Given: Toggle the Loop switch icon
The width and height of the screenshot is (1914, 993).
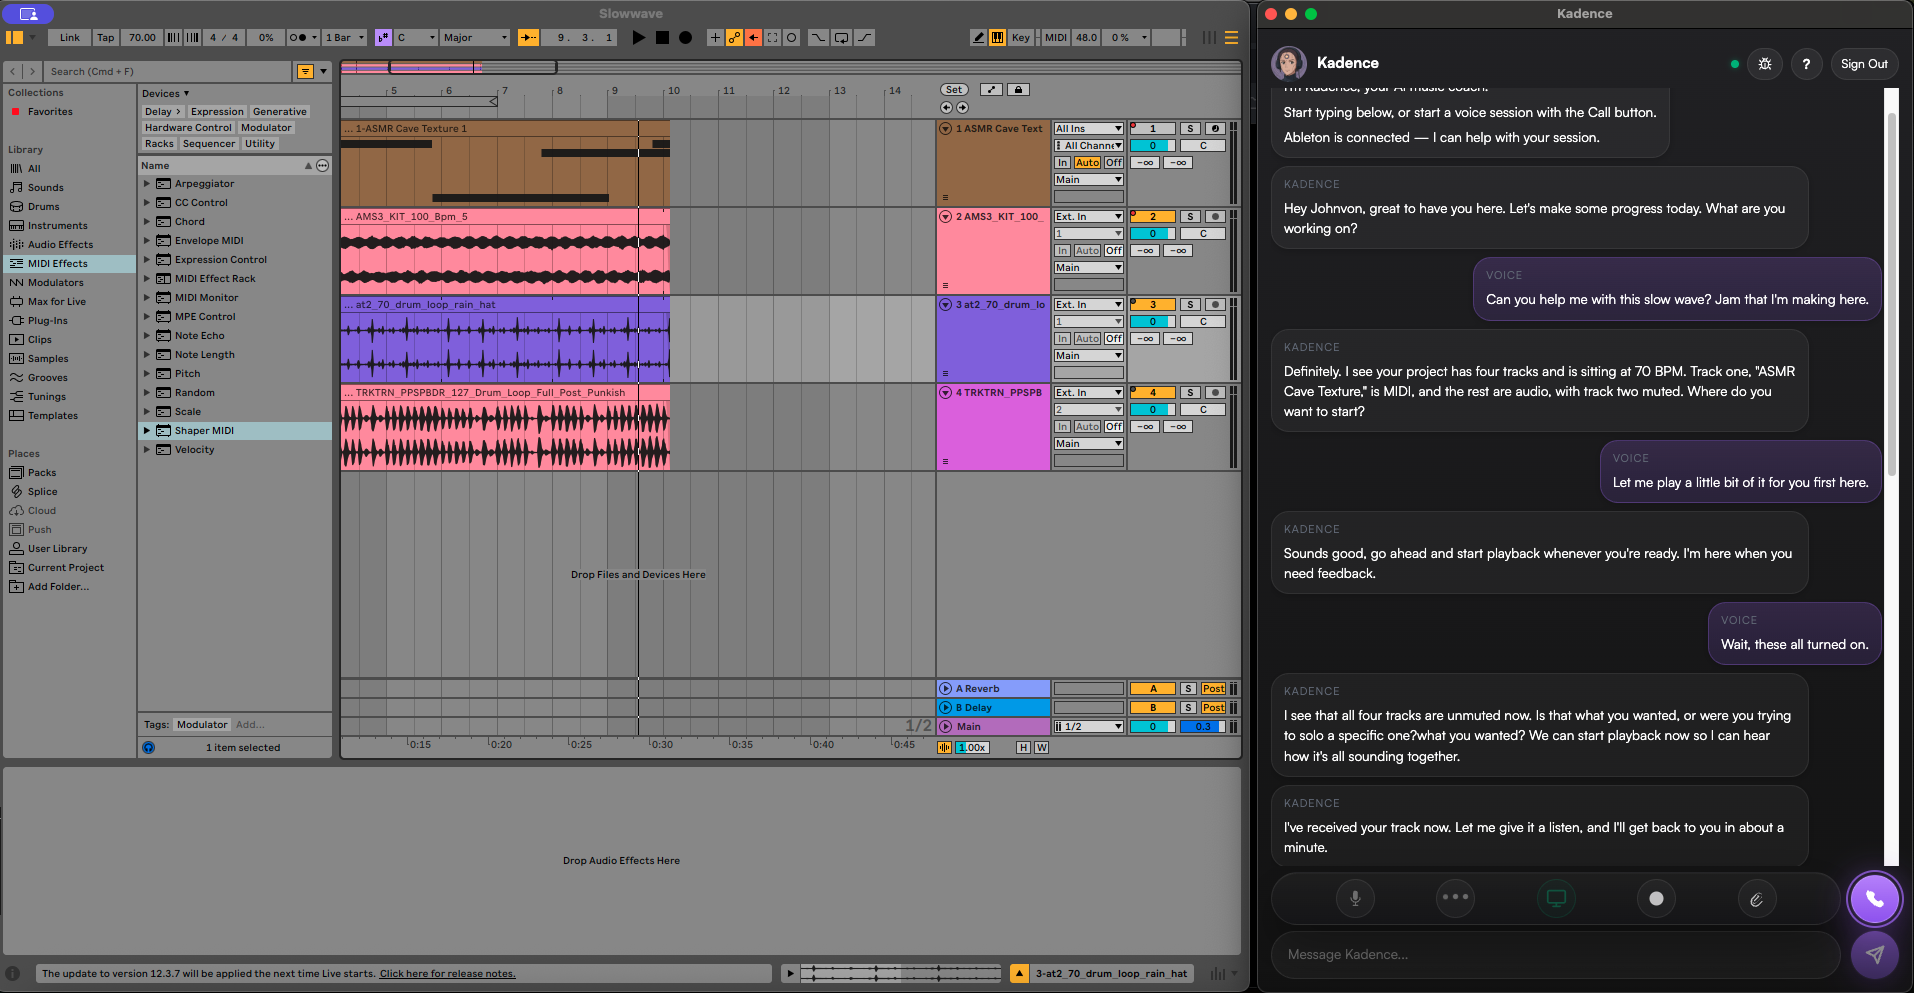Looking at the screenshot, I should [841, 37].
